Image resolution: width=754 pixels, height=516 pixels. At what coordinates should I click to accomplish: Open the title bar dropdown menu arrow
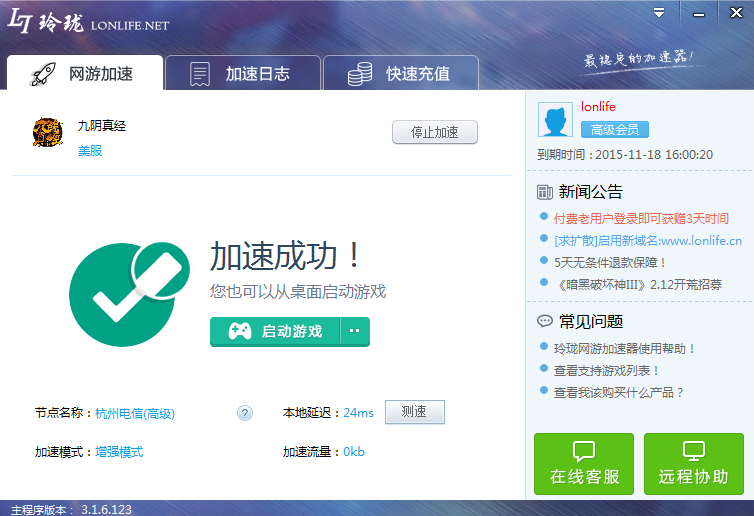coord(659,13)
